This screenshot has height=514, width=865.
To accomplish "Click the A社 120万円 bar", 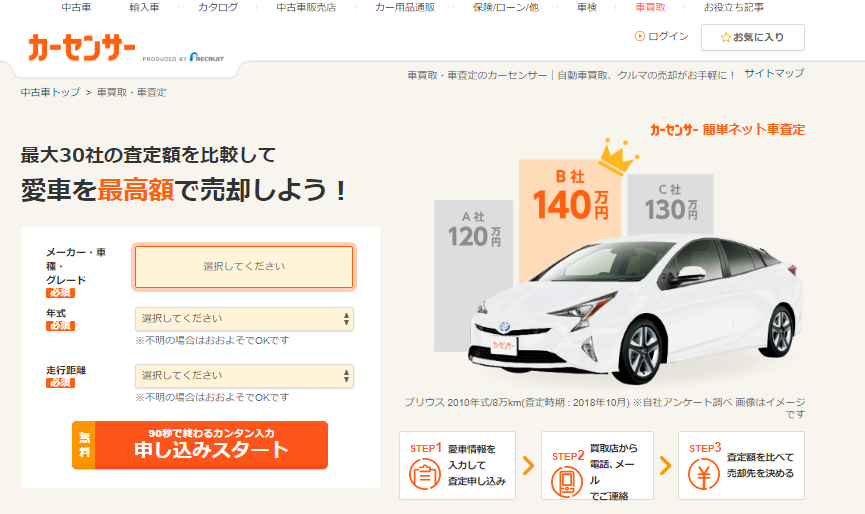I will click(x=473, y=276).
